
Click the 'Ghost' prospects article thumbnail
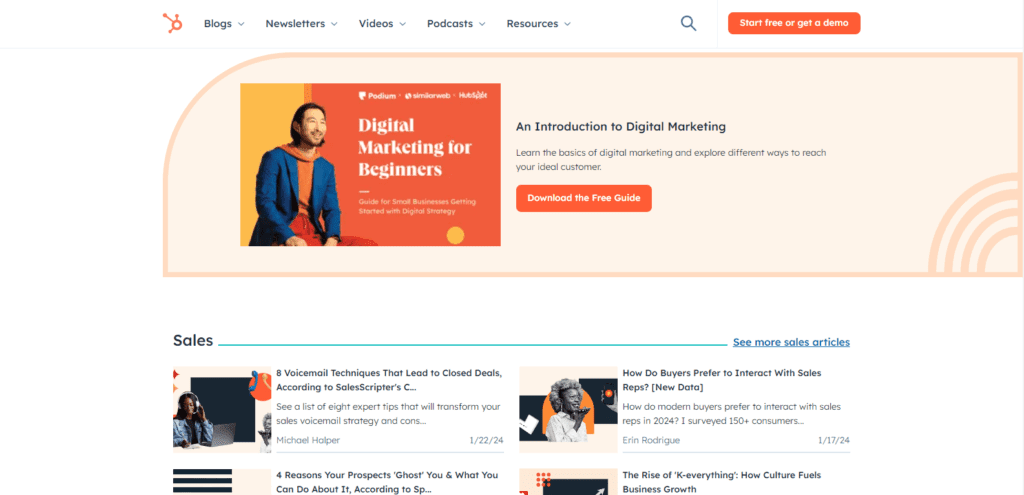(222, 482)
